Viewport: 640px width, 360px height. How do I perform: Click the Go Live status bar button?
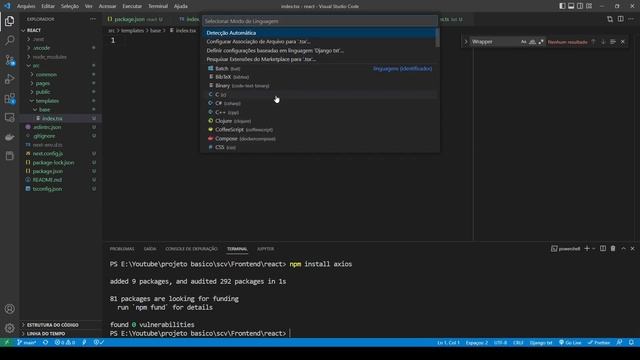pyautogui.click(x=570, y=342)
